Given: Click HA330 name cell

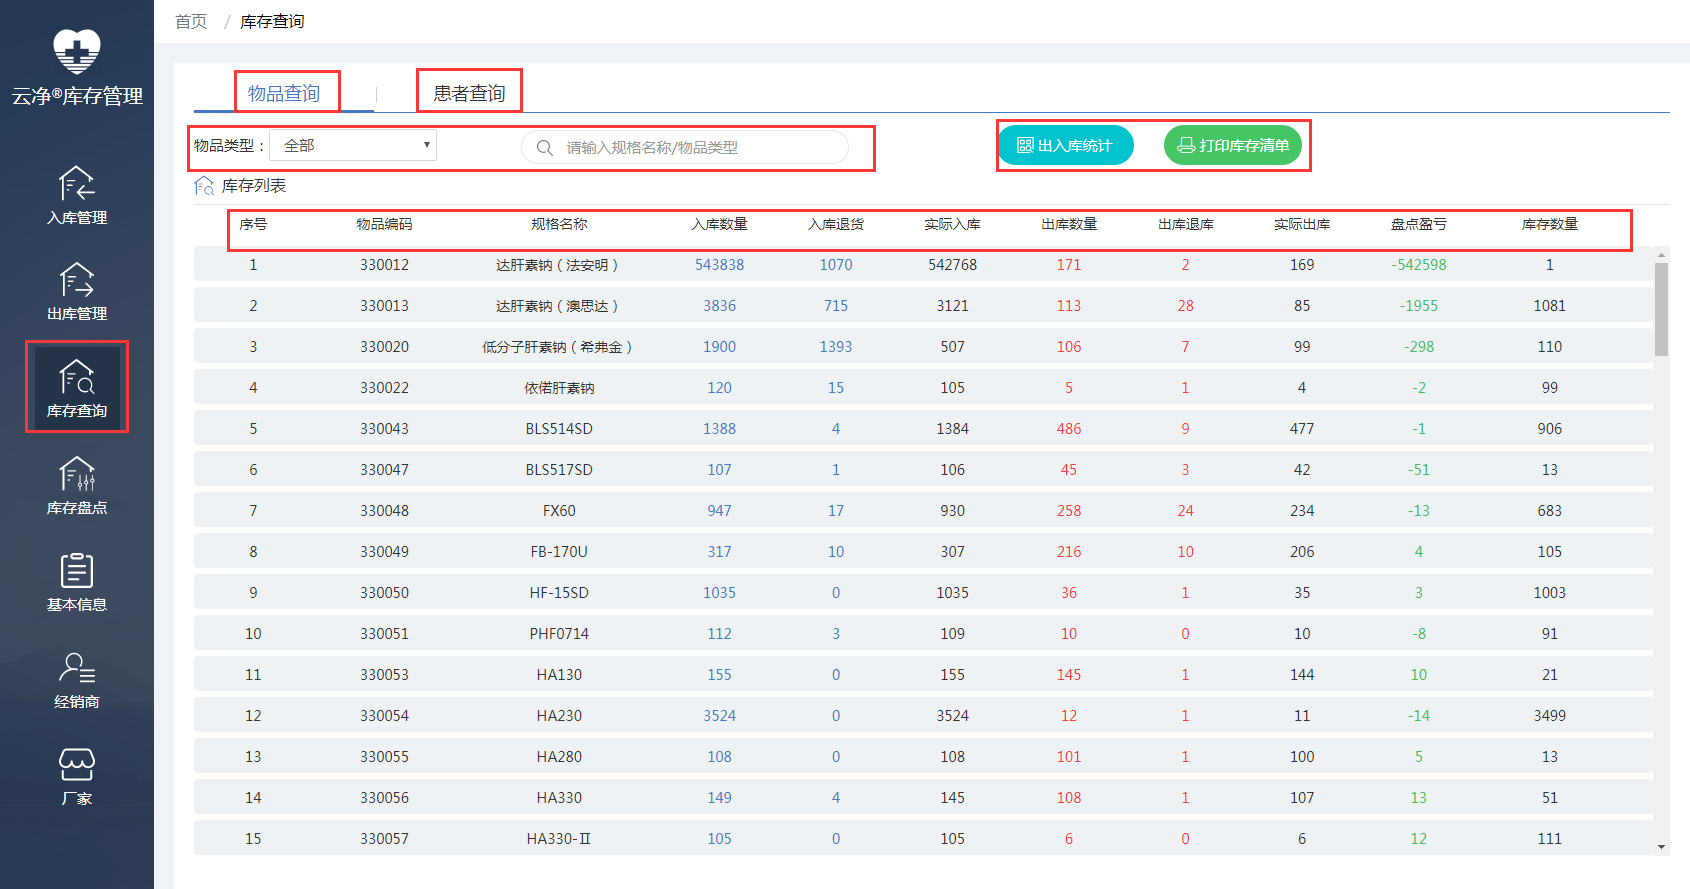Looking at the screenshot, I should click(559, 798).
